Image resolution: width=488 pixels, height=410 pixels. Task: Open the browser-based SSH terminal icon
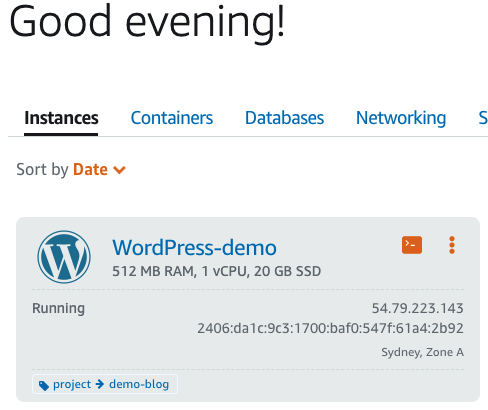[x=412, y=245]
